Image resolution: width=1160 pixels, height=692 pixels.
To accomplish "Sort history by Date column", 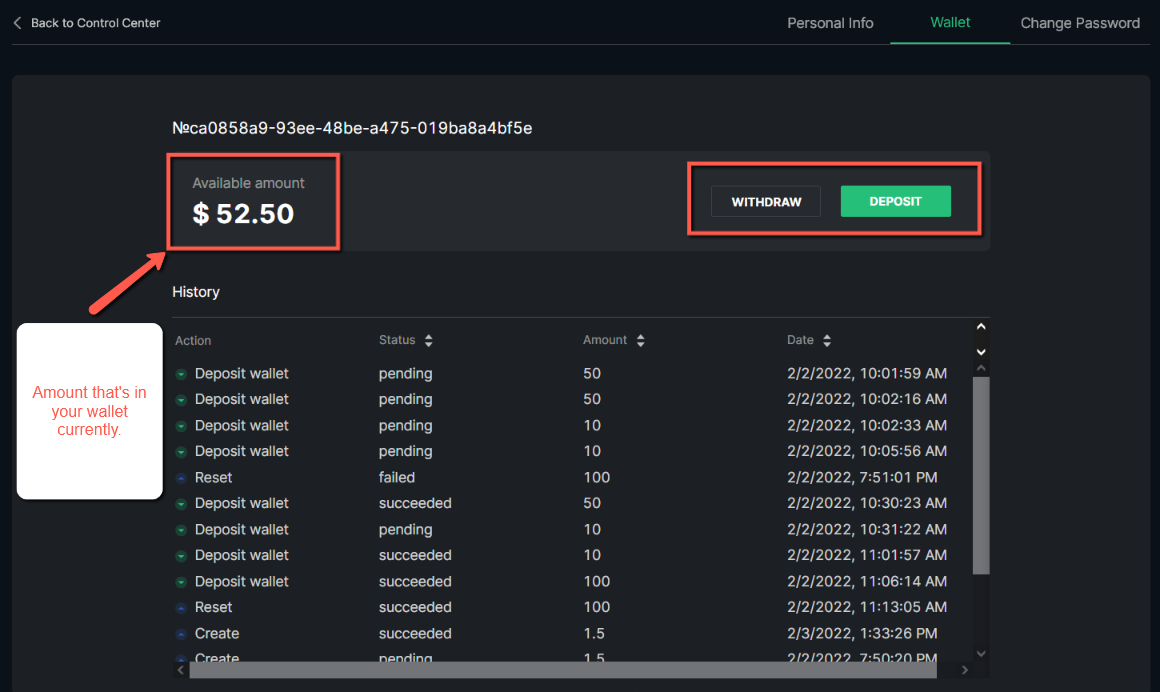I will pos(827,341).
